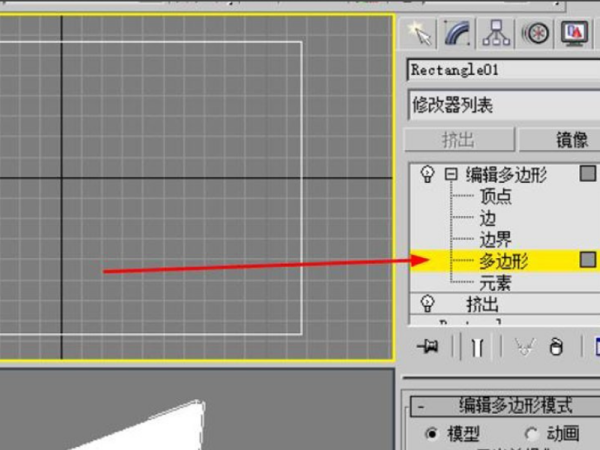Click the gray square beside 编辑多边形
The width and height of the screenshot is (600, 450).
[x=588, y=173]
